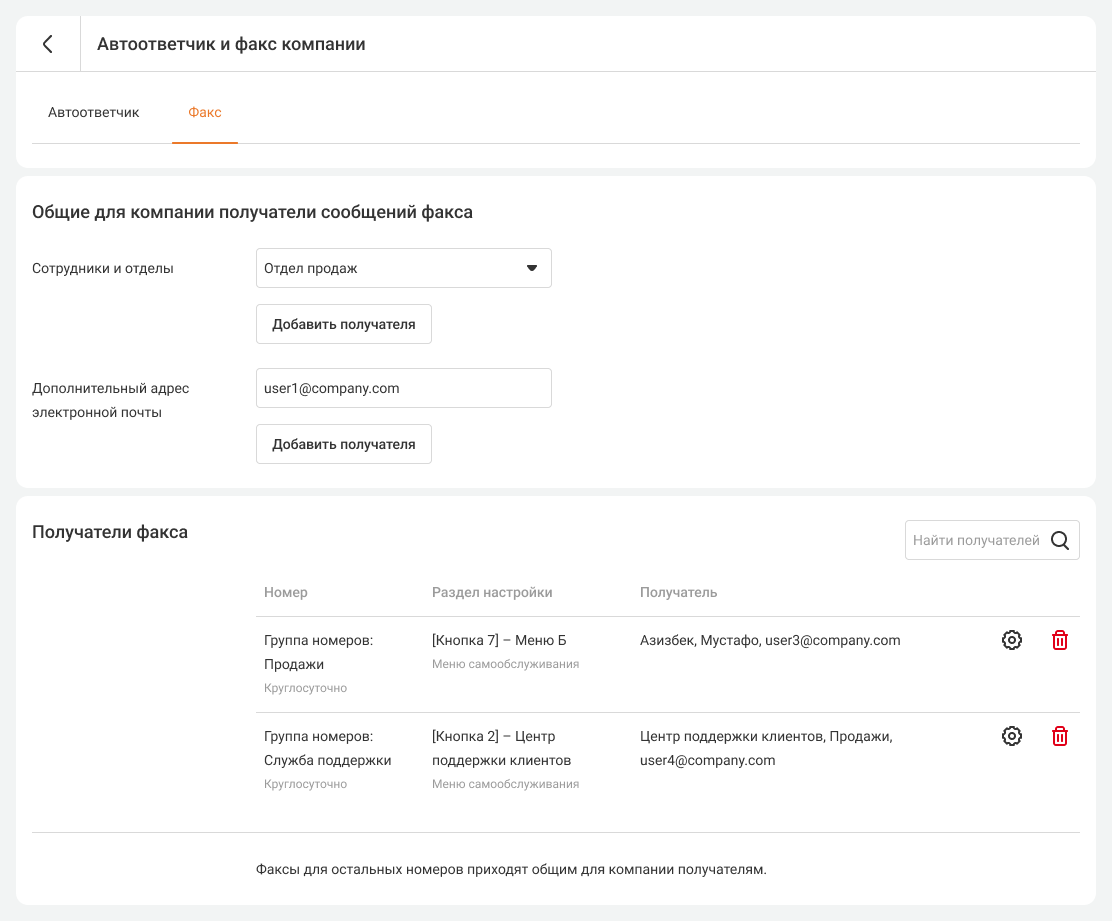1112x921 pixels.
Task: Click the Получатель column header
Action: pos(678,592)
